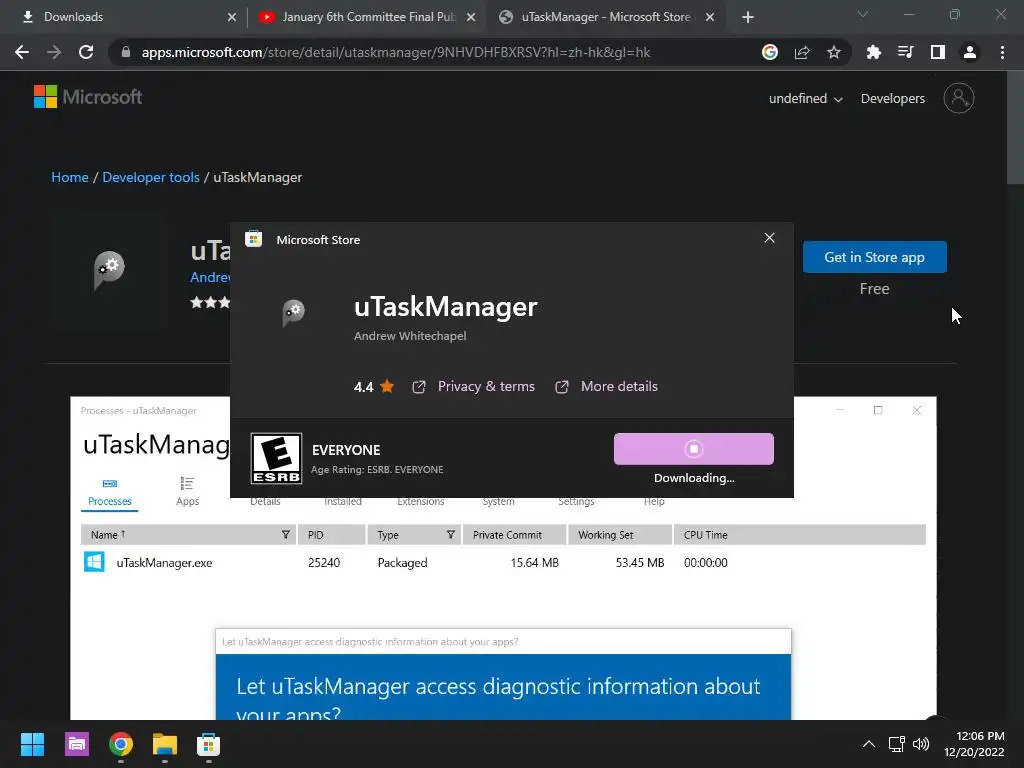Toggle the browser side panel
Image resolution: width=1024 pixels, height=768 pixels.
coord(937,52)
